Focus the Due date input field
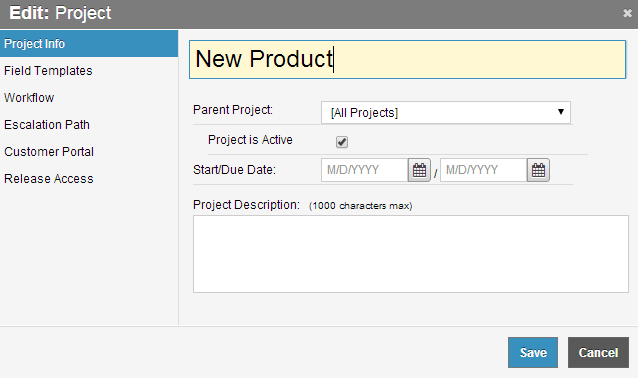Image resolution: width=638 pixels, height=378 pixels. (483, 170)
